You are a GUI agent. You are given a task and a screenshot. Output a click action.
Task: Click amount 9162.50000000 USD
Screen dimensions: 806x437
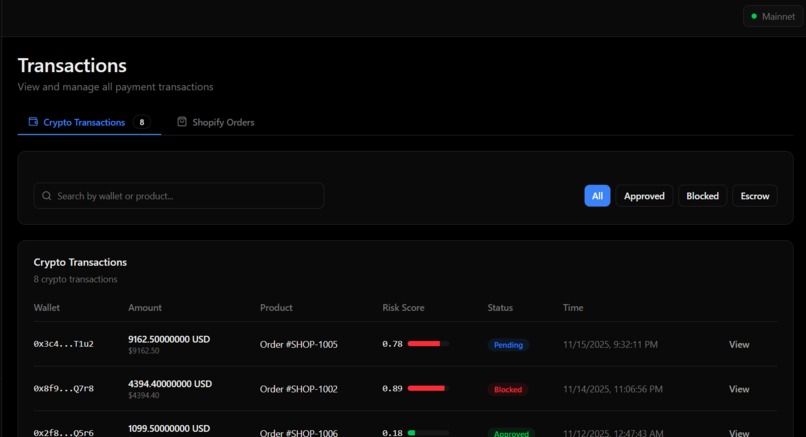pyautogui.click(x=169, y=339)
